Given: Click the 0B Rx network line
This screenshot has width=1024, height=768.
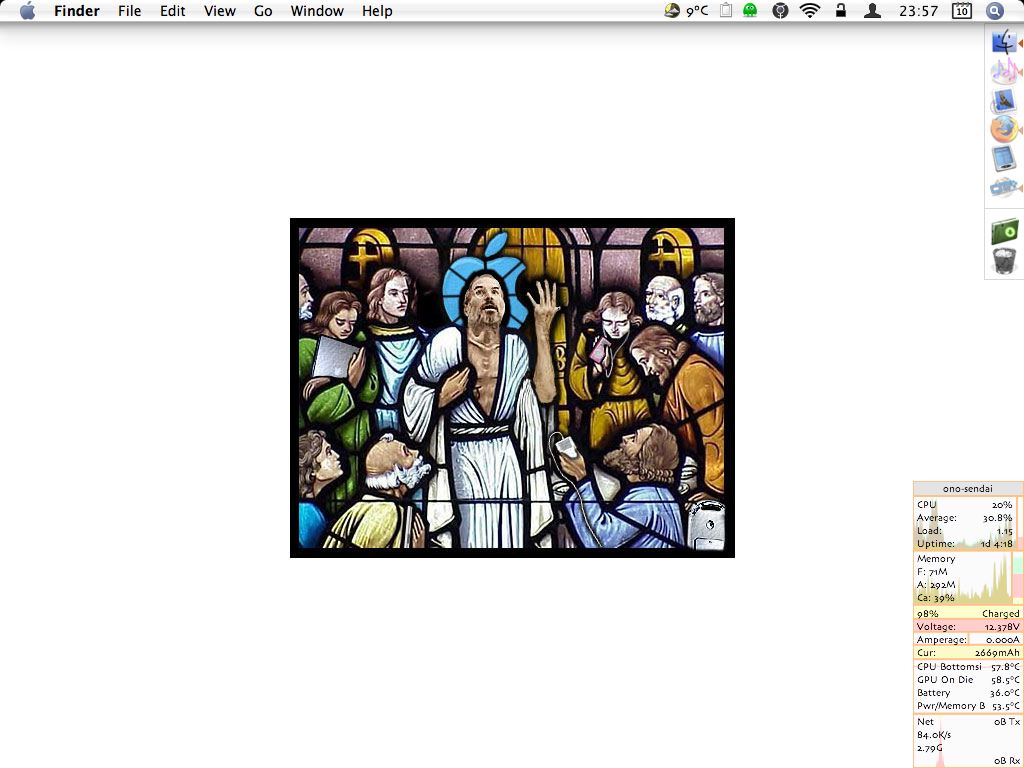Looking at the screenshot, I should click(1006, 761).
